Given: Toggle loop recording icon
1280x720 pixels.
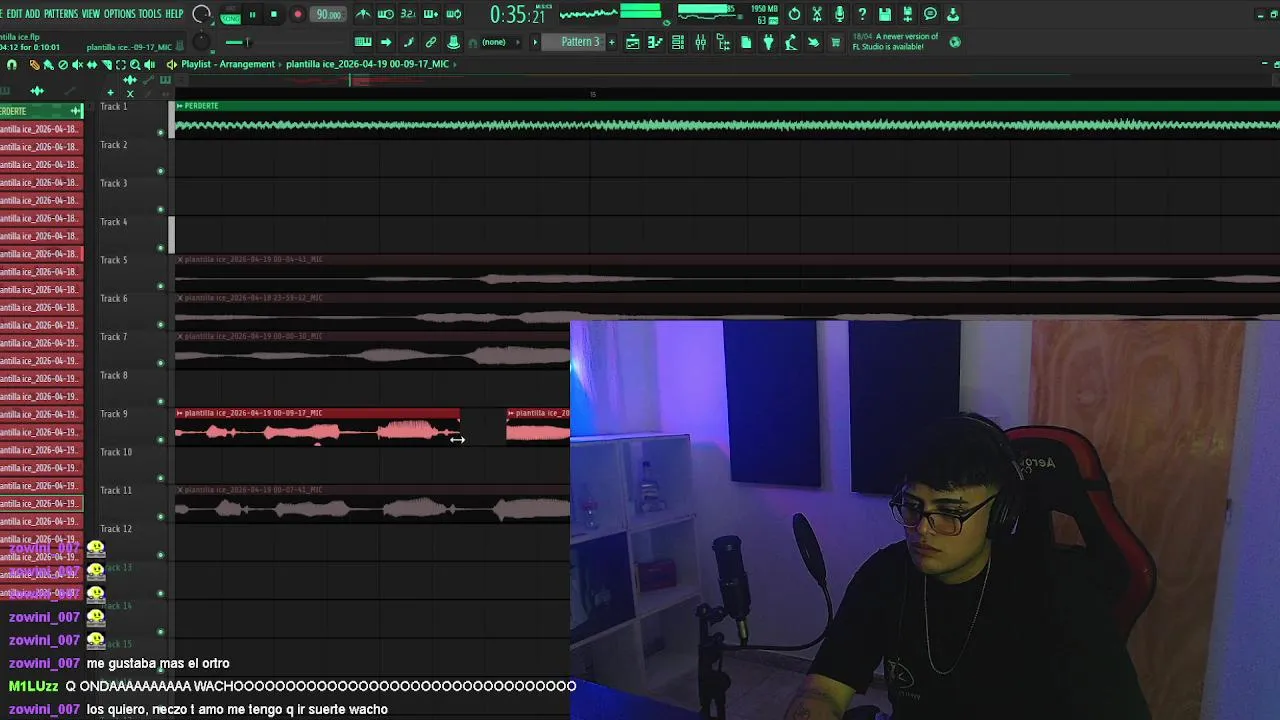Looking at the screenshot, I should (454, 14).
